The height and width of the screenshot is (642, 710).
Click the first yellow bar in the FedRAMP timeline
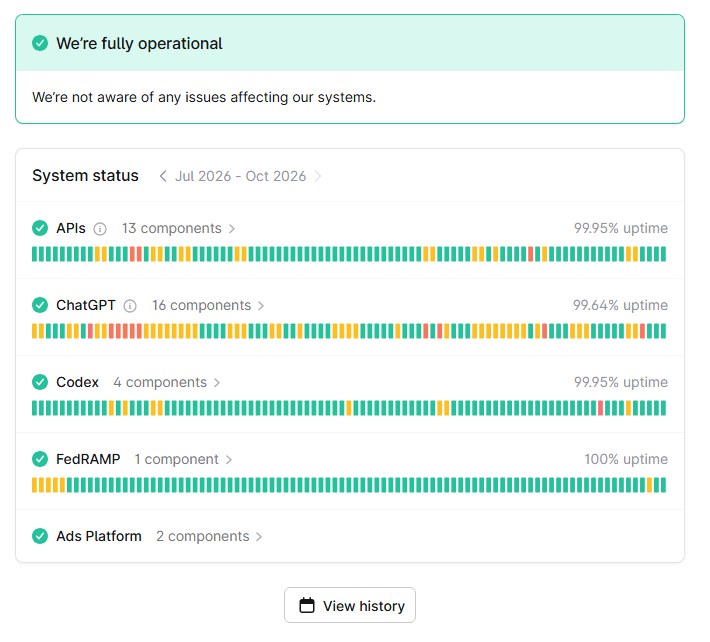pyautogui.click(x=34, y=485)
